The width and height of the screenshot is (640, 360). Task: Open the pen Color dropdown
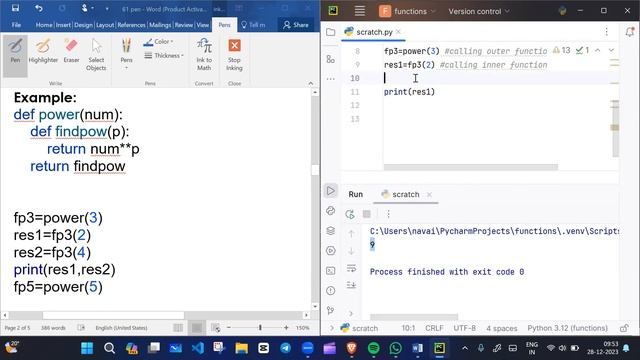click(x=159, y=42)
